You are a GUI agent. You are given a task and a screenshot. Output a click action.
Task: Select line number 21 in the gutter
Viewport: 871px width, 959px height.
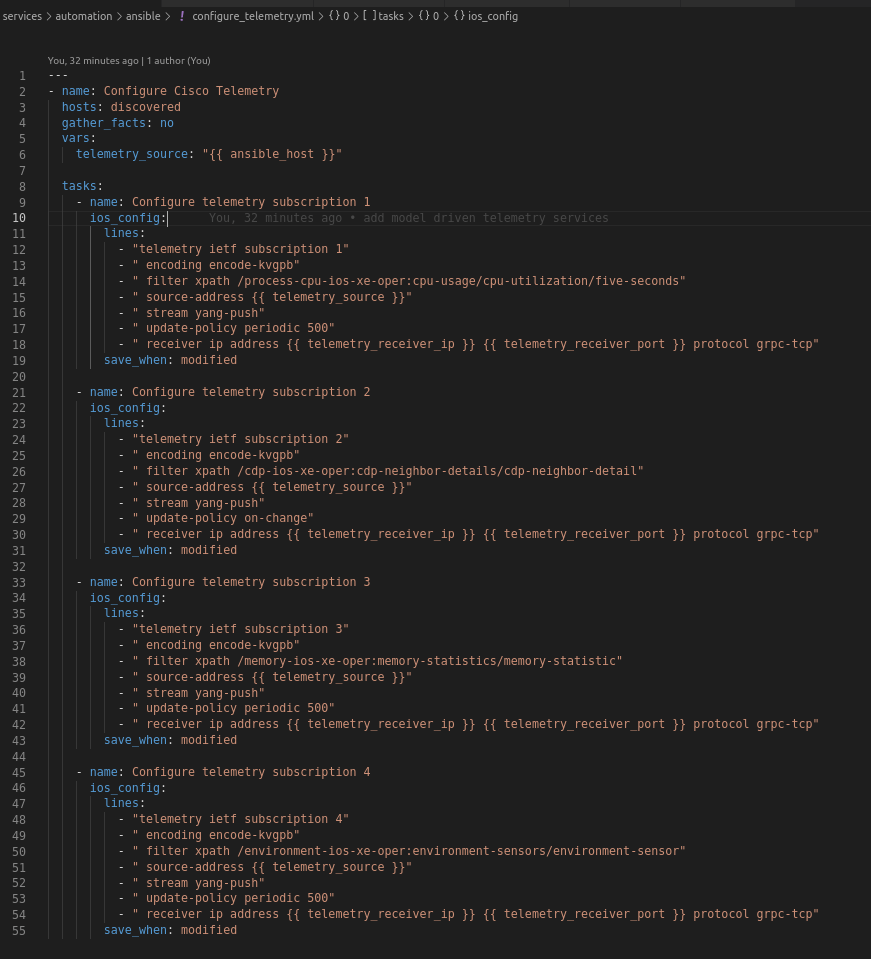[20, 392]
